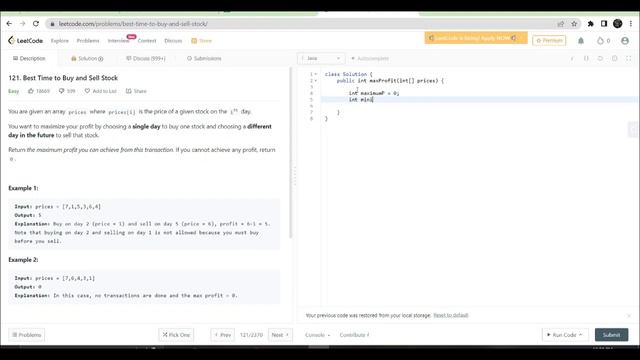Expand the Console panel
The width and height of the screenshot is (640, 360).
pos(318,335)
